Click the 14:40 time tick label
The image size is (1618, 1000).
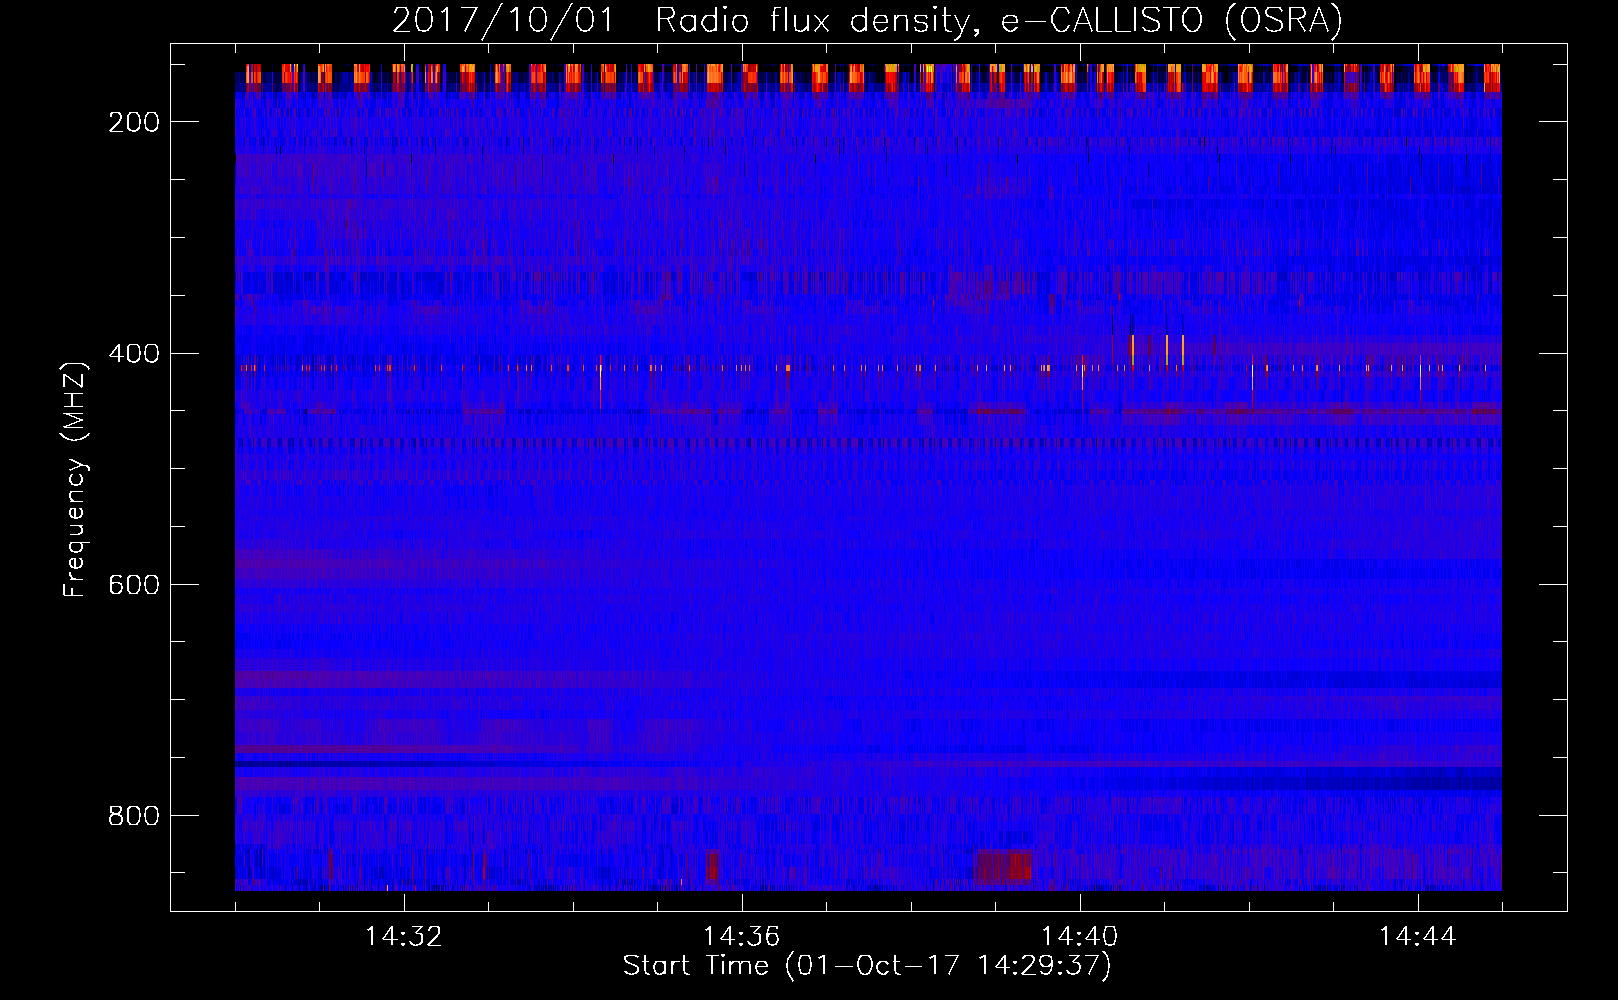click(1080, 936)
